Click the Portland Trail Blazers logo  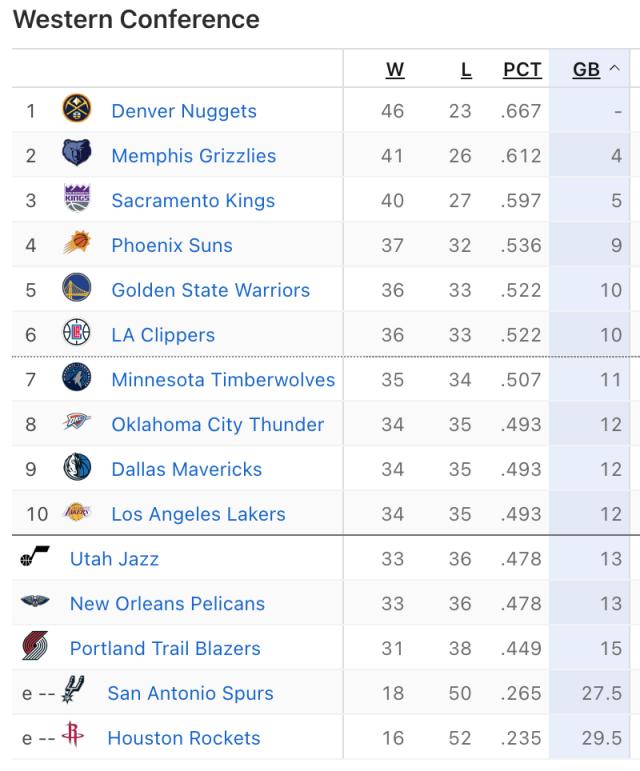click(x=35, y=648)
